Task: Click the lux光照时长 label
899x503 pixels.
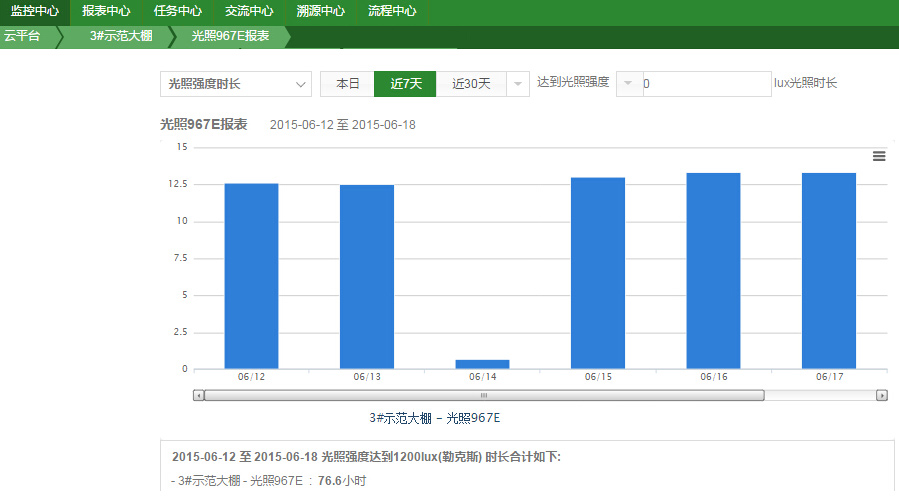Action: pyautogui.click(x=806, y=83)
